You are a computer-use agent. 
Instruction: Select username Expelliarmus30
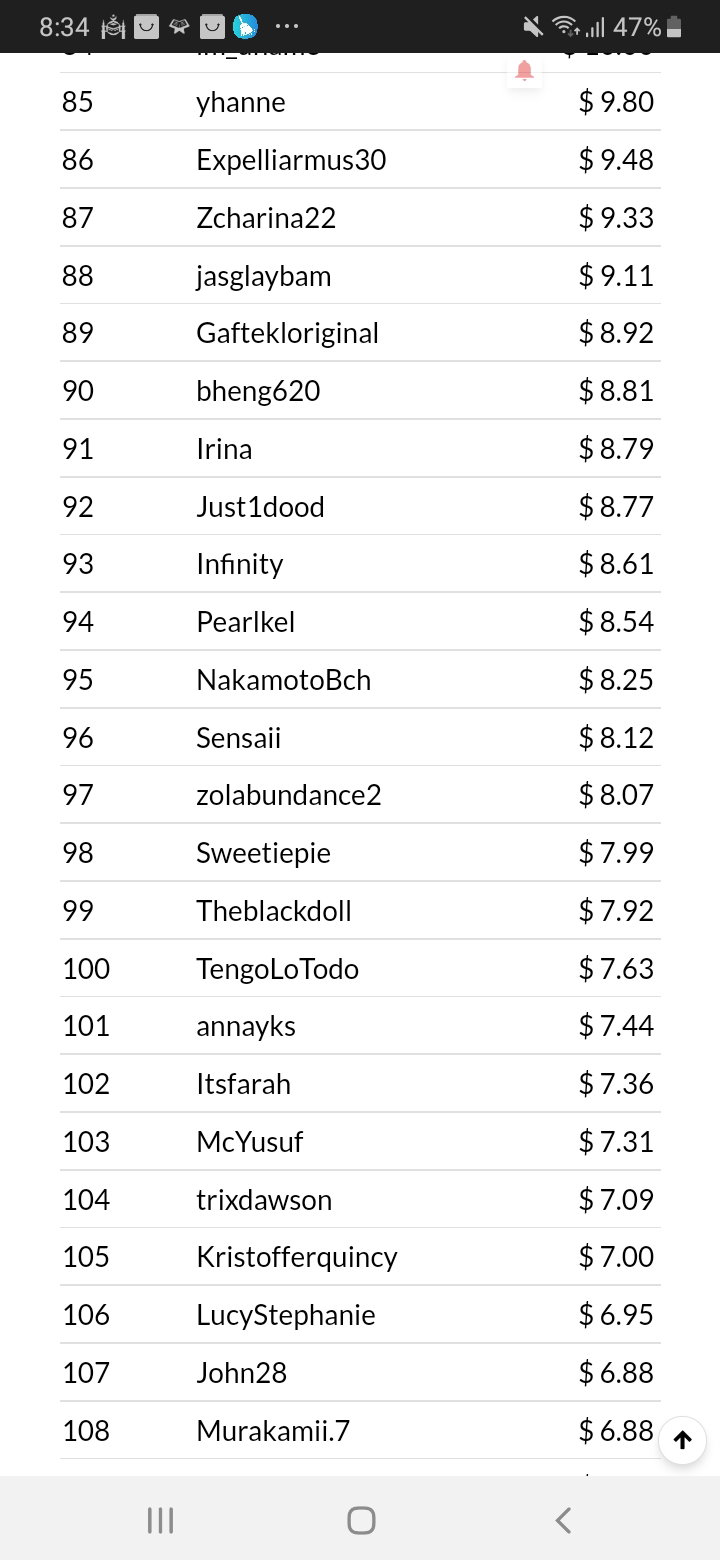291,160
